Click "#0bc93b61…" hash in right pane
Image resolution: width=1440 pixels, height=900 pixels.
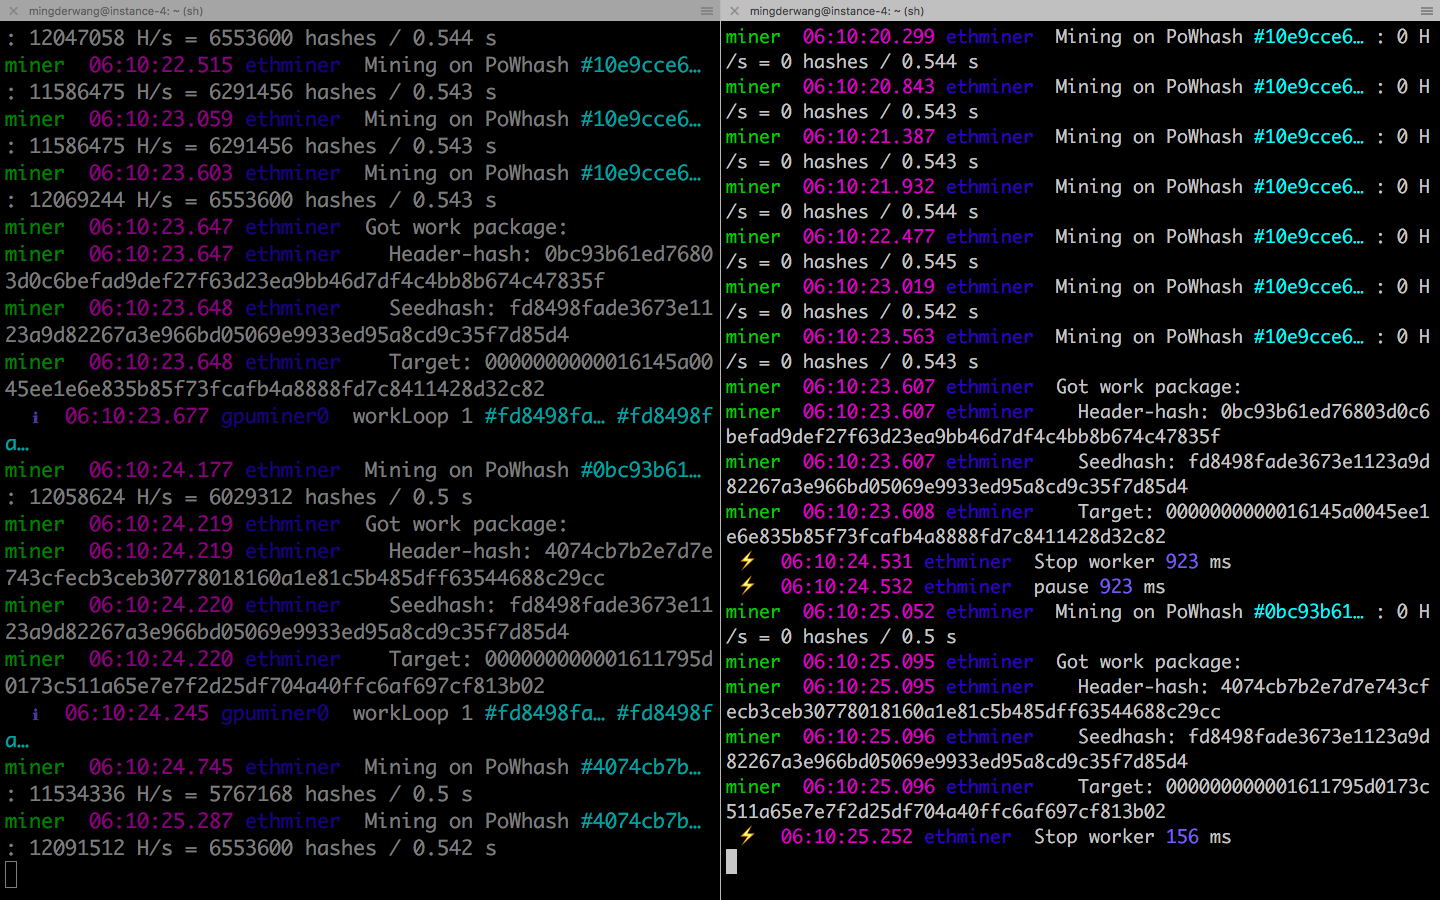[x=1309, y=612]
